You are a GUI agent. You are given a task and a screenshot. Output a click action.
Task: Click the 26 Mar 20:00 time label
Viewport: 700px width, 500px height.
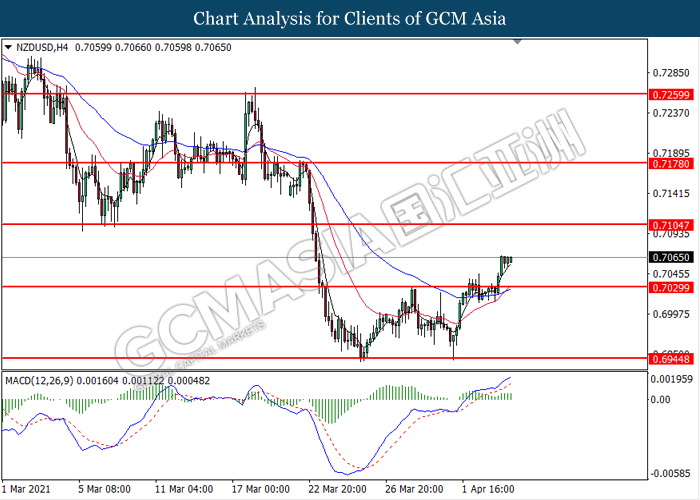[414, 489]
